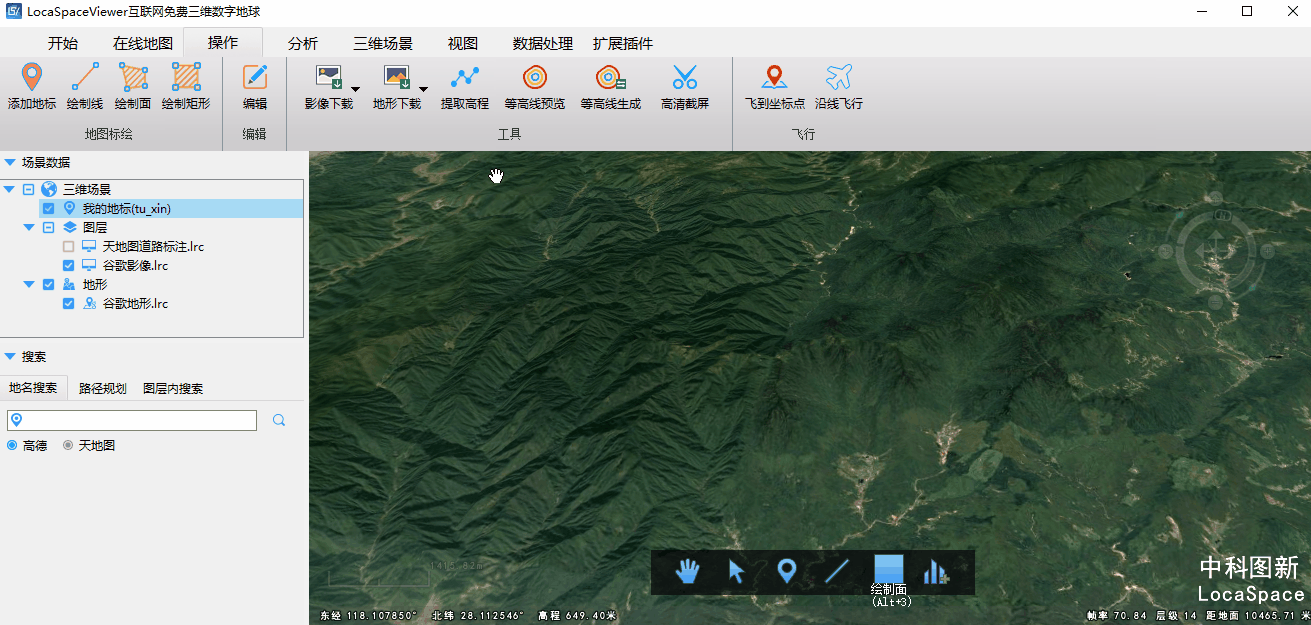
Task: Click the 提取高程 extract elevation tool
Action: coord(465,86)
